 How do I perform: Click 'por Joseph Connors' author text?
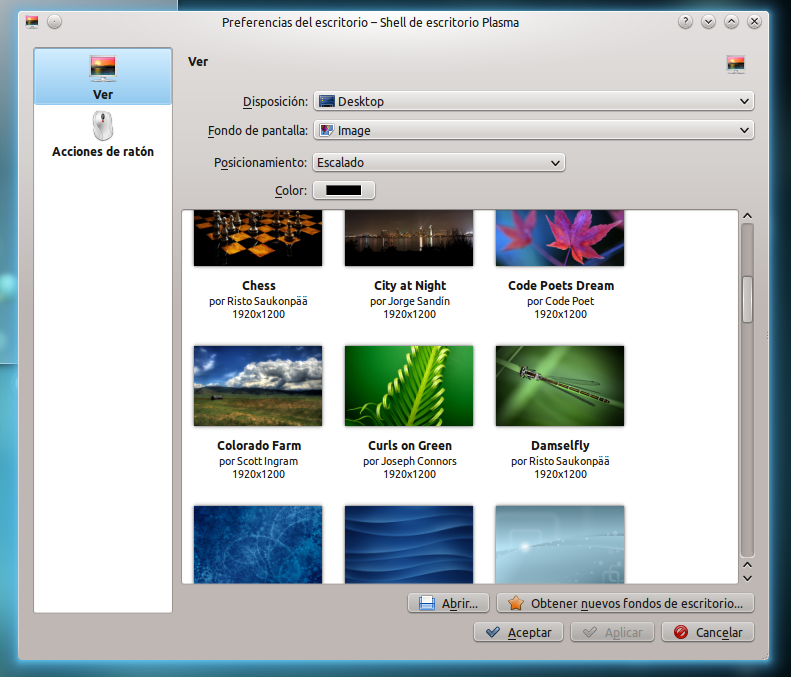(410, 461)
